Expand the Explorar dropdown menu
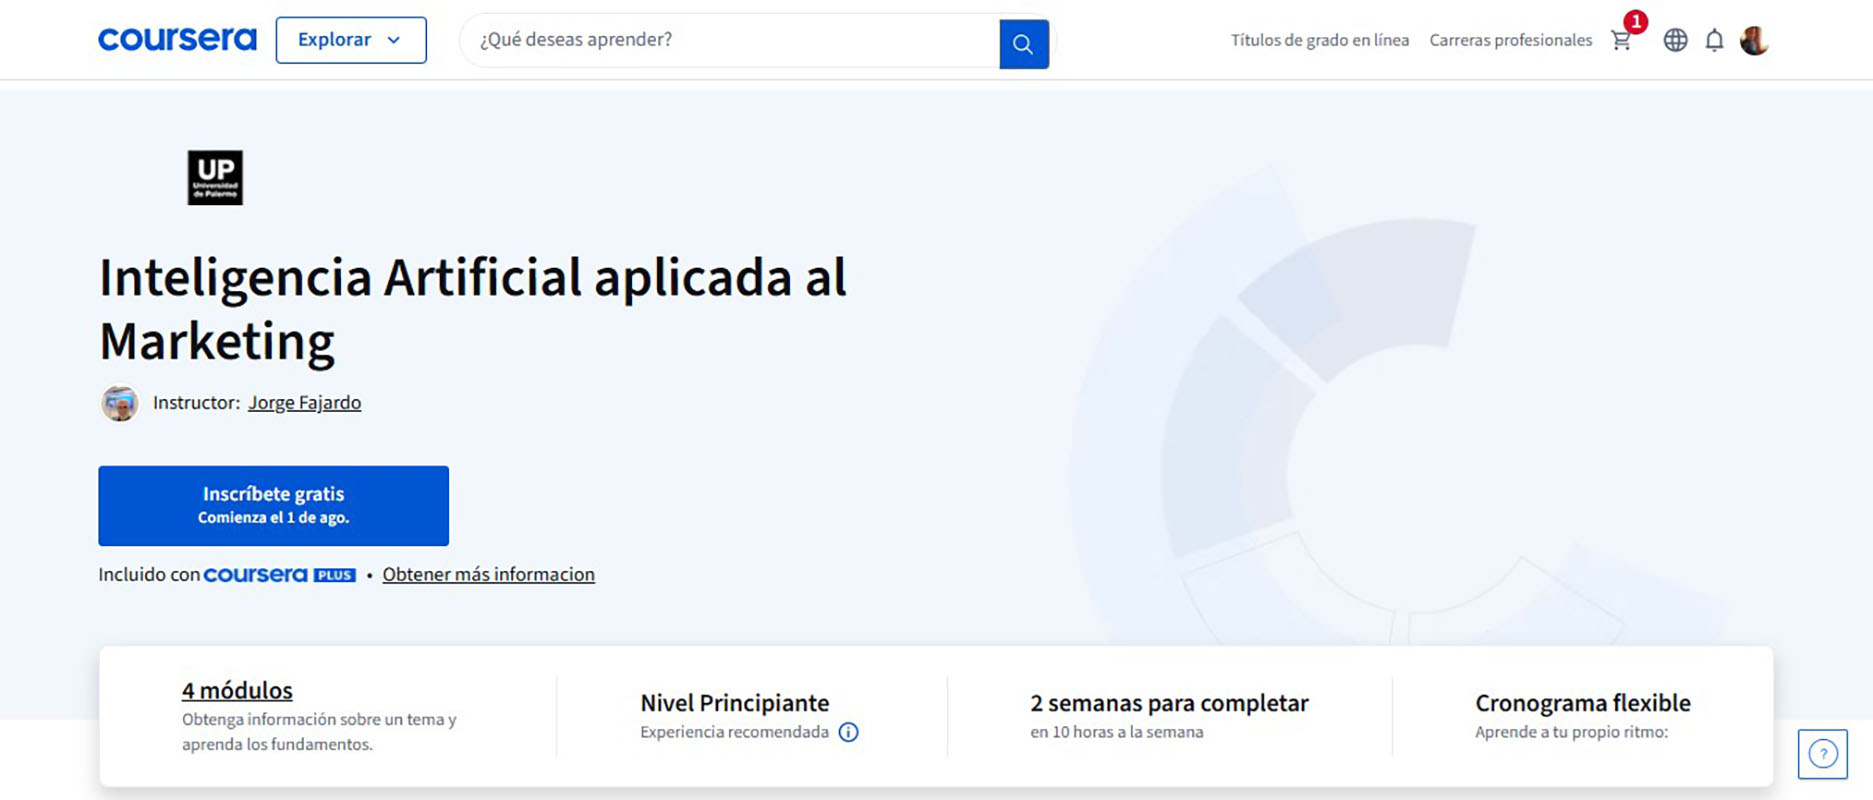 tap(350, 40)
